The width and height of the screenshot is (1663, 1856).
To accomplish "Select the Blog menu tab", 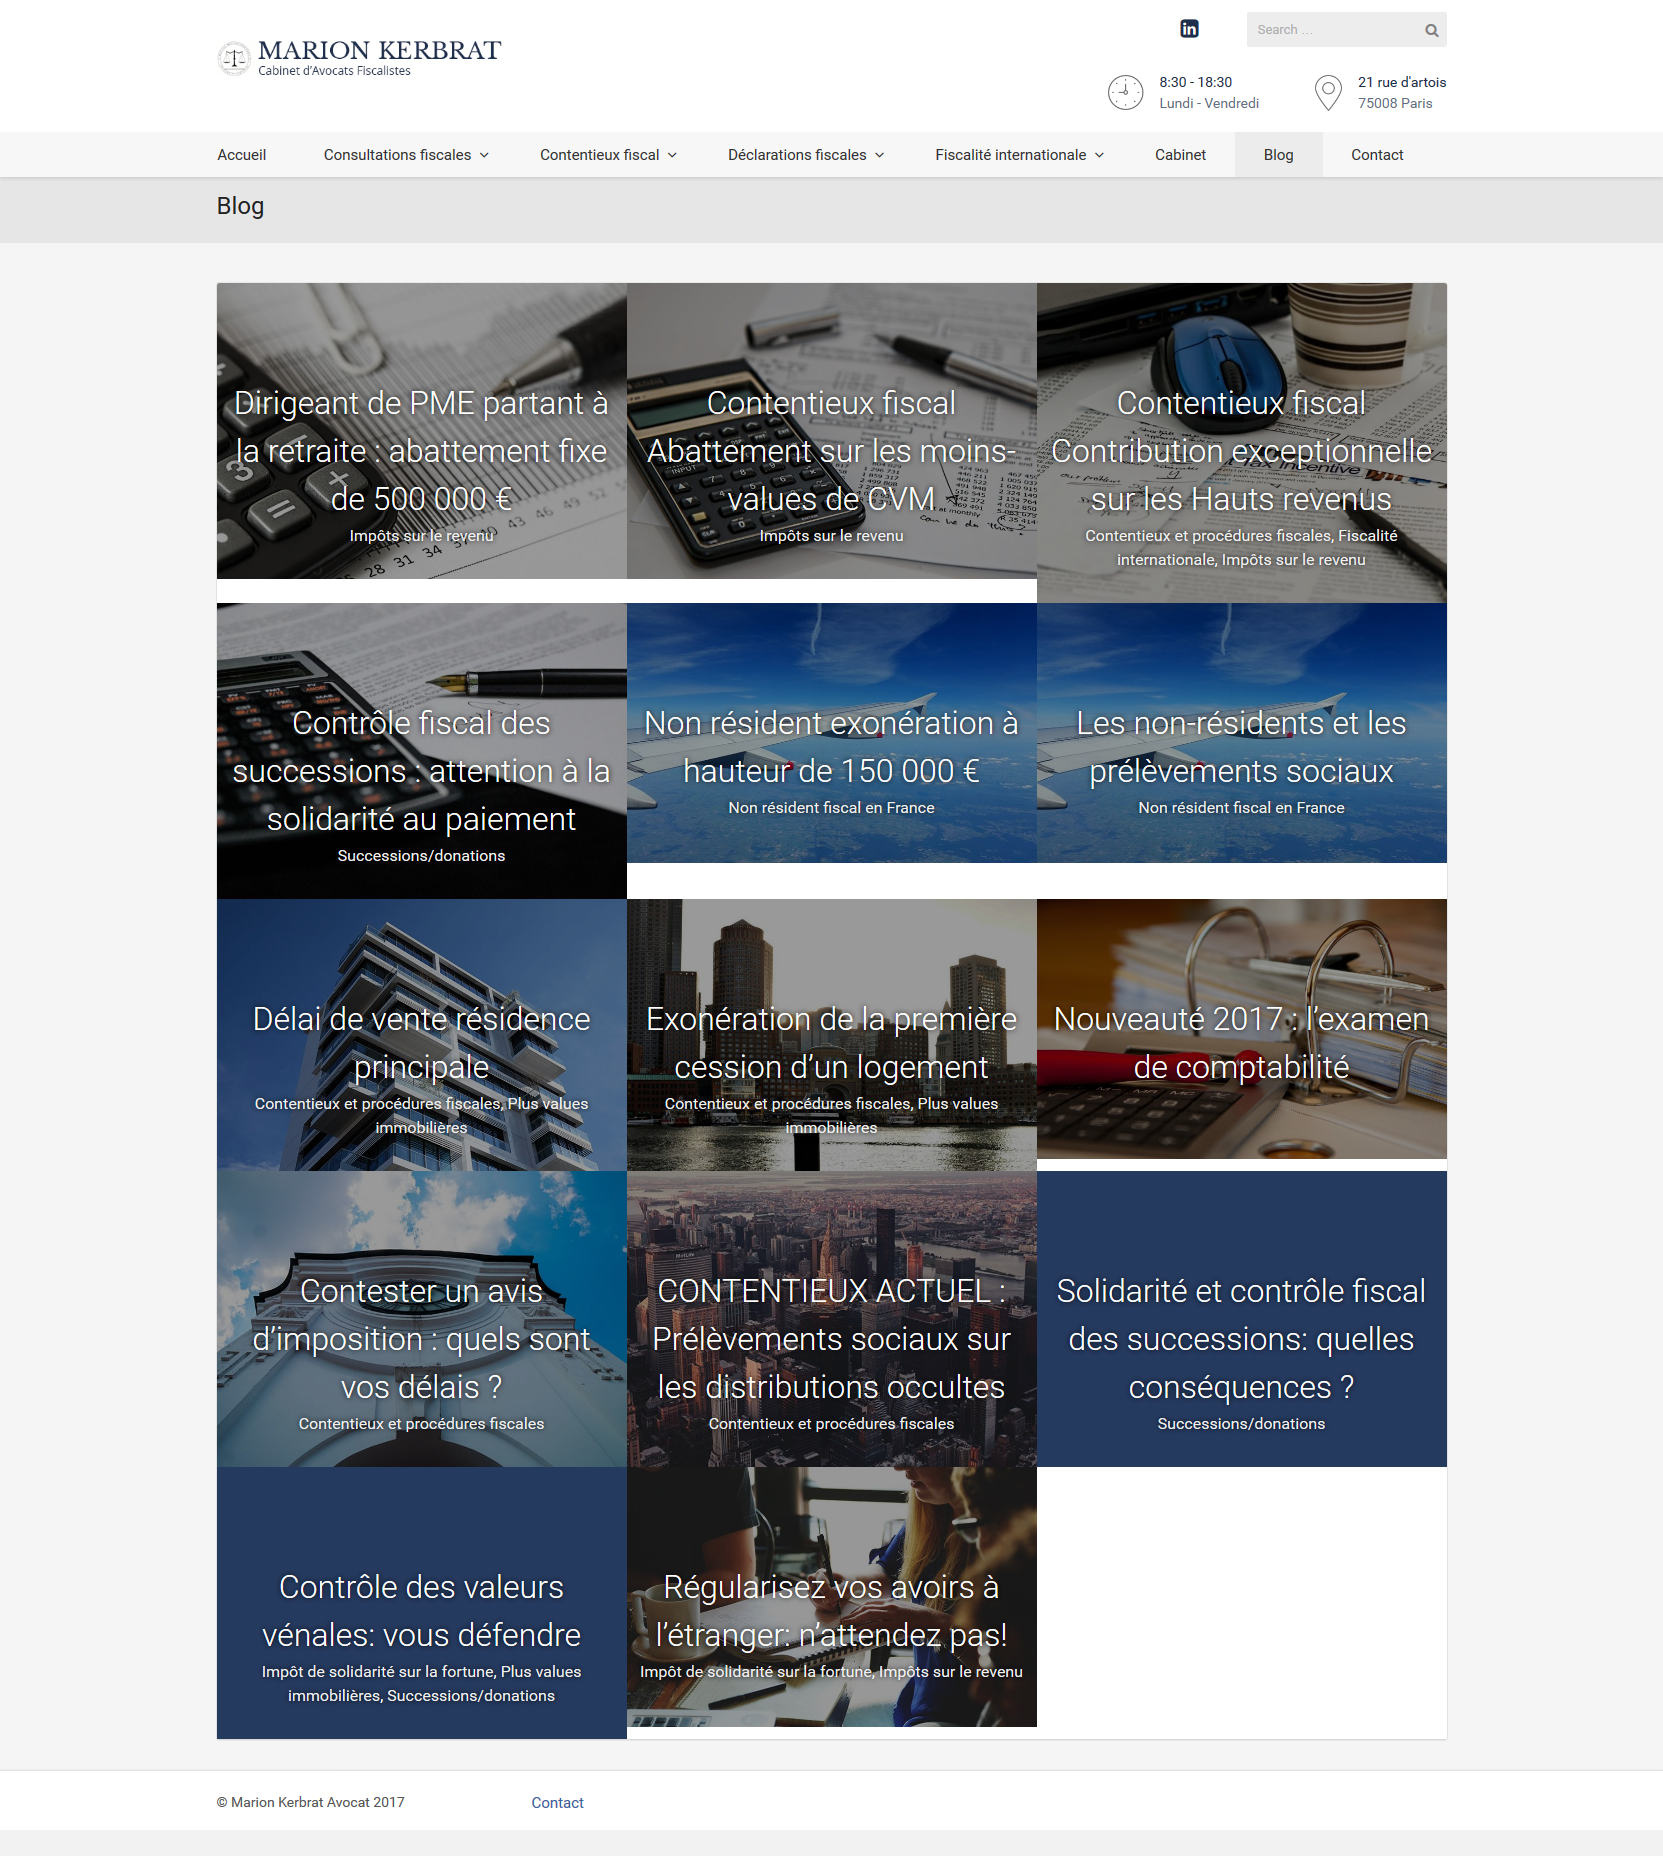I will tap(1278, 155).
